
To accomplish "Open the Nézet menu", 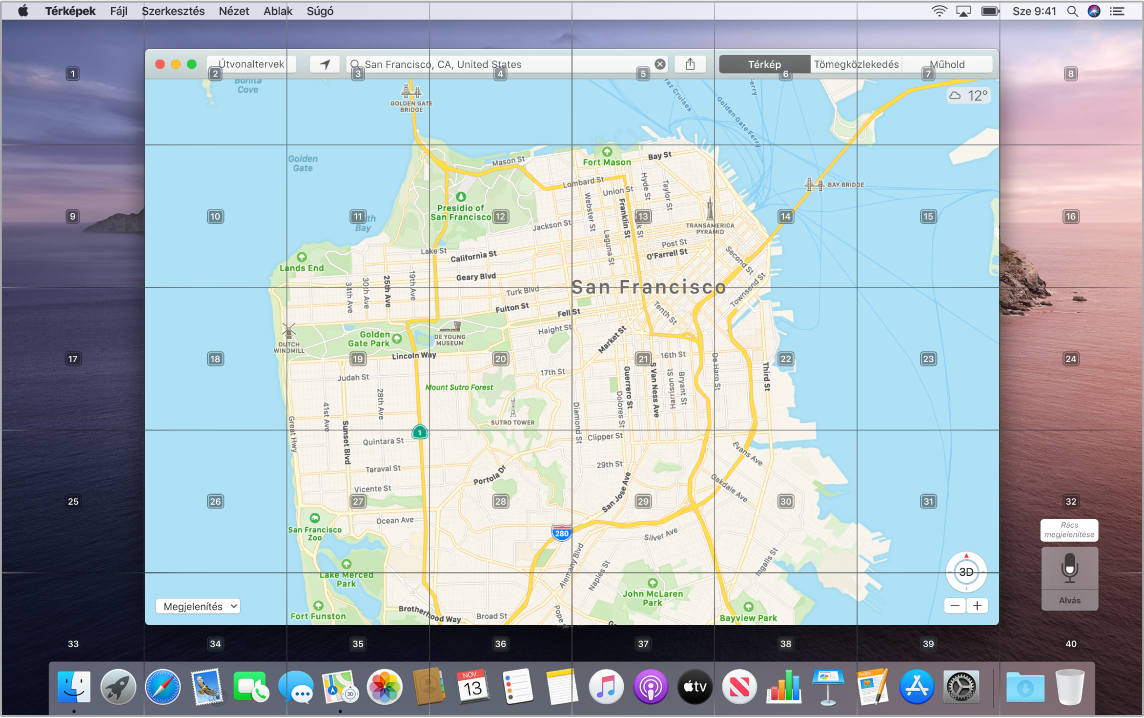I will (234, 11).
